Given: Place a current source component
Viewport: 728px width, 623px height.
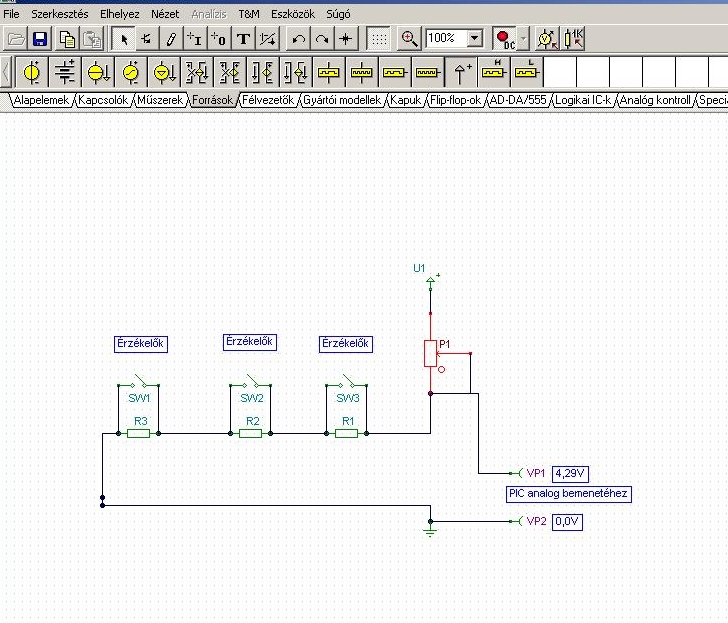Looking at the screenshot, I should pyautogui.click(x=98, y=72).
